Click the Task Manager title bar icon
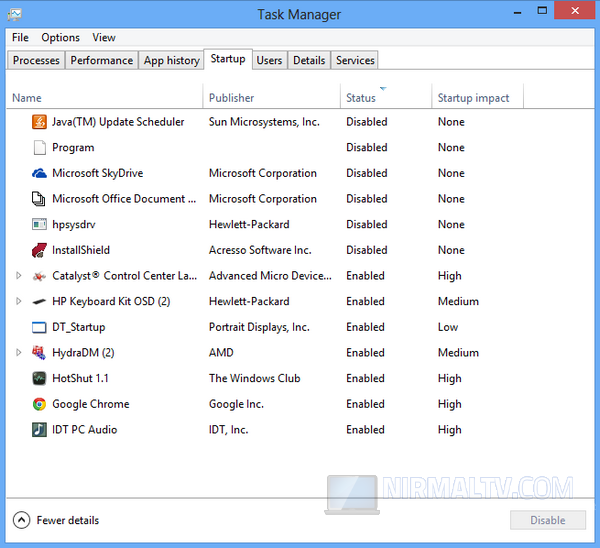This screenshot has width=600, height=548. 15,15
